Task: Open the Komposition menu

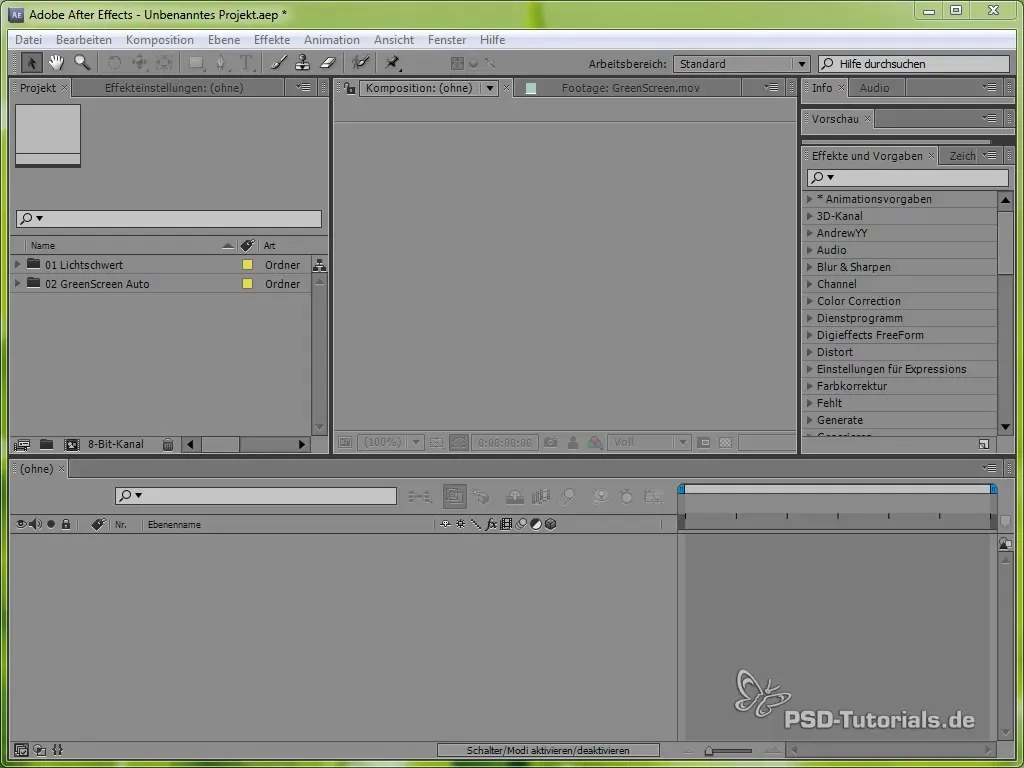Action: pos(160,40)
